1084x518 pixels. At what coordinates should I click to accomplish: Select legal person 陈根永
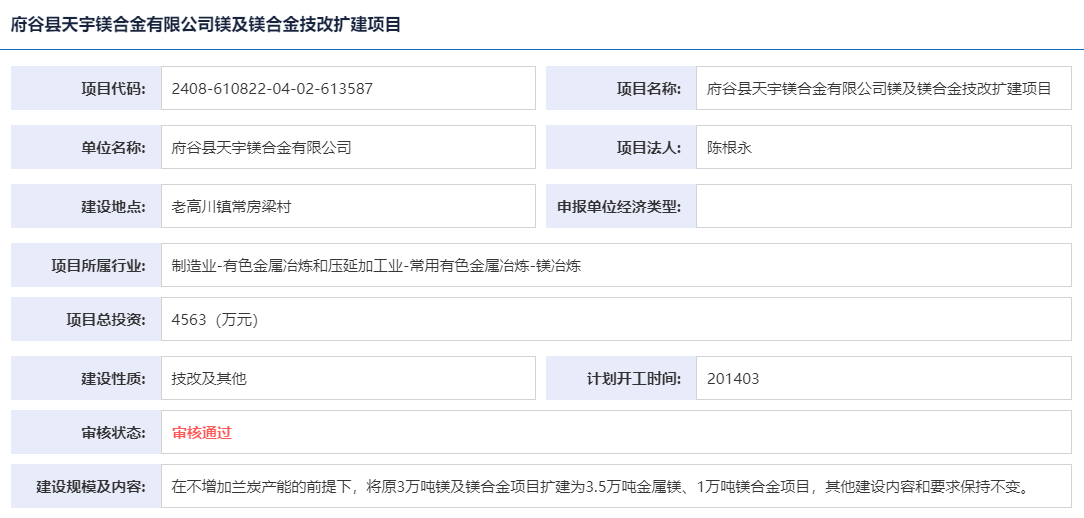(729, 147)
